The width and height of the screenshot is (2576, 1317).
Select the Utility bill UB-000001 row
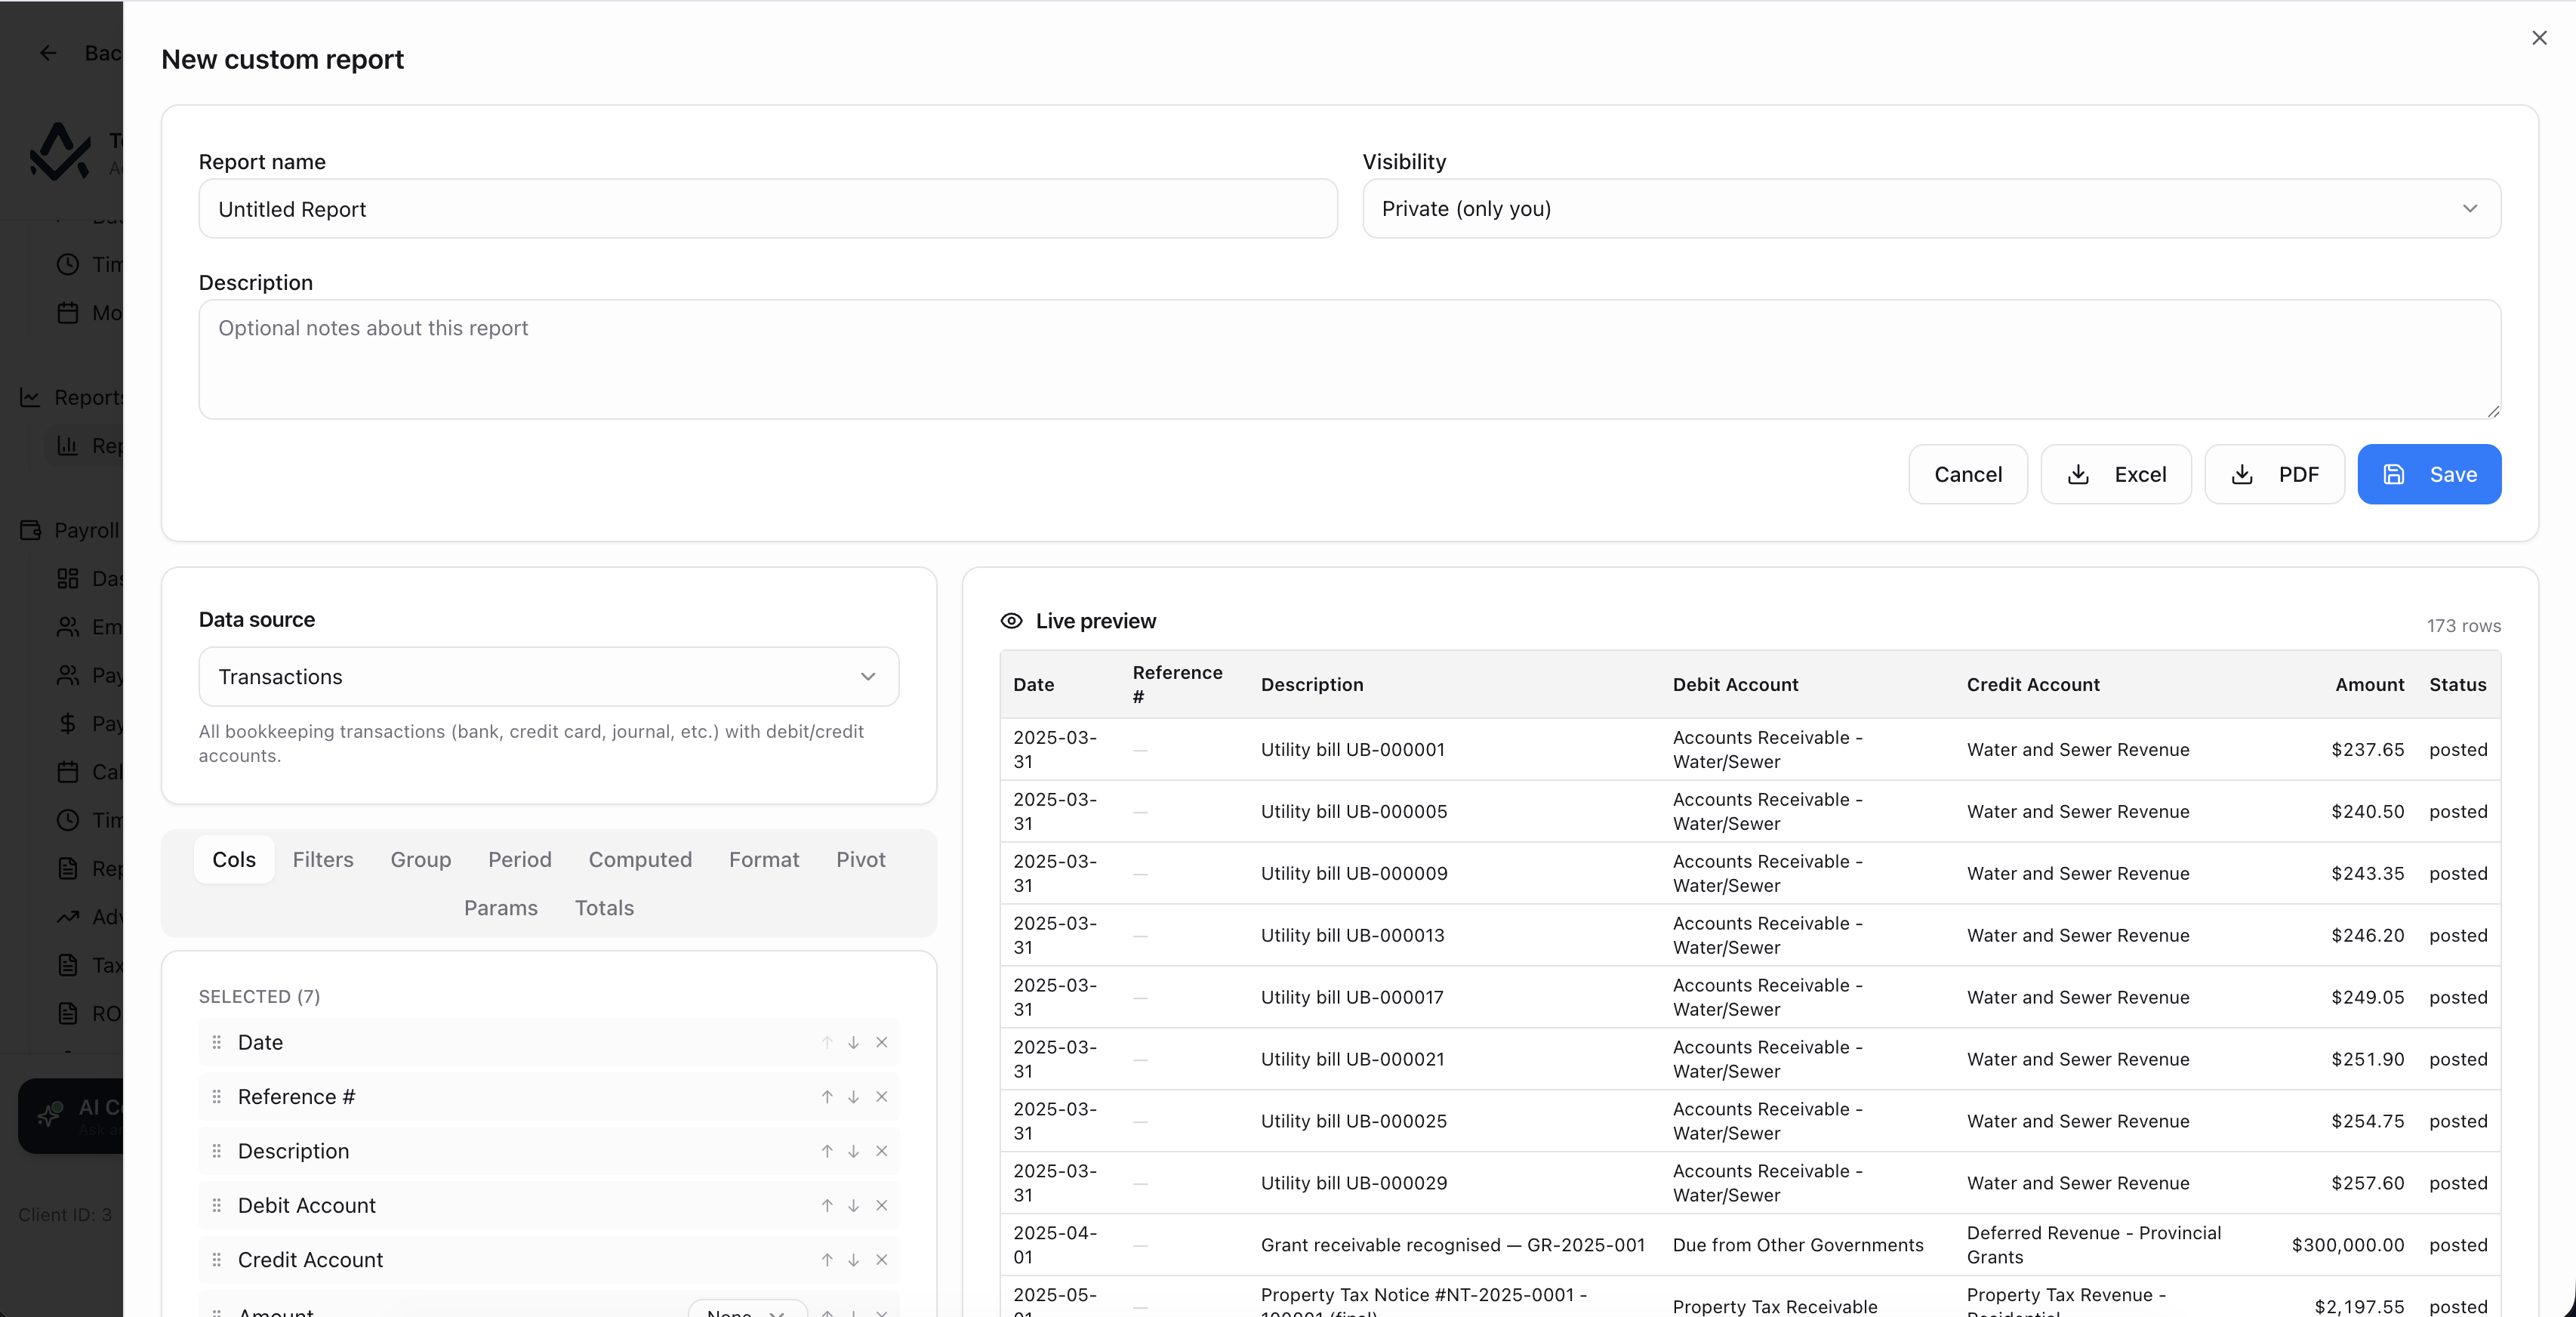click(x=1750, y=749)
